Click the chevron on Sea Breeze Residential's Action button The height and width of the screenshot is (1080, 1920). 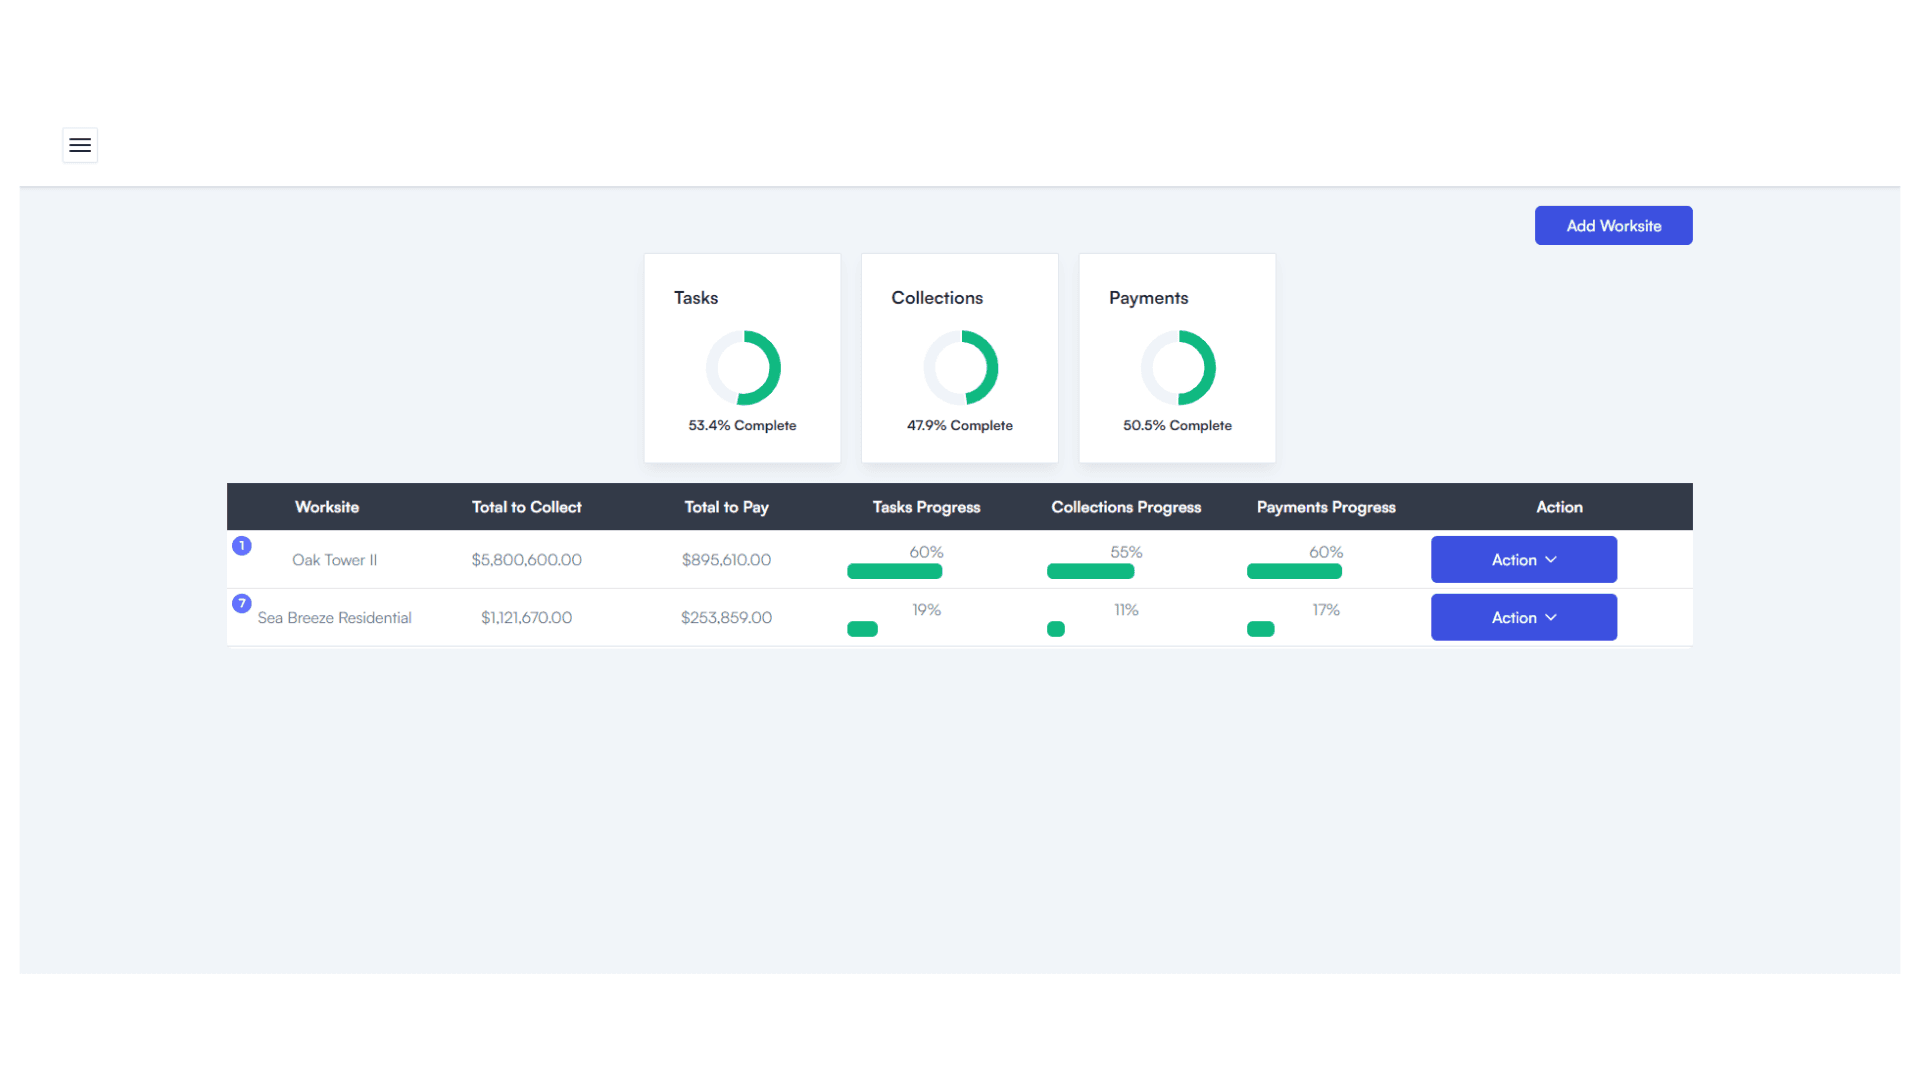(x=1551, y=618)
